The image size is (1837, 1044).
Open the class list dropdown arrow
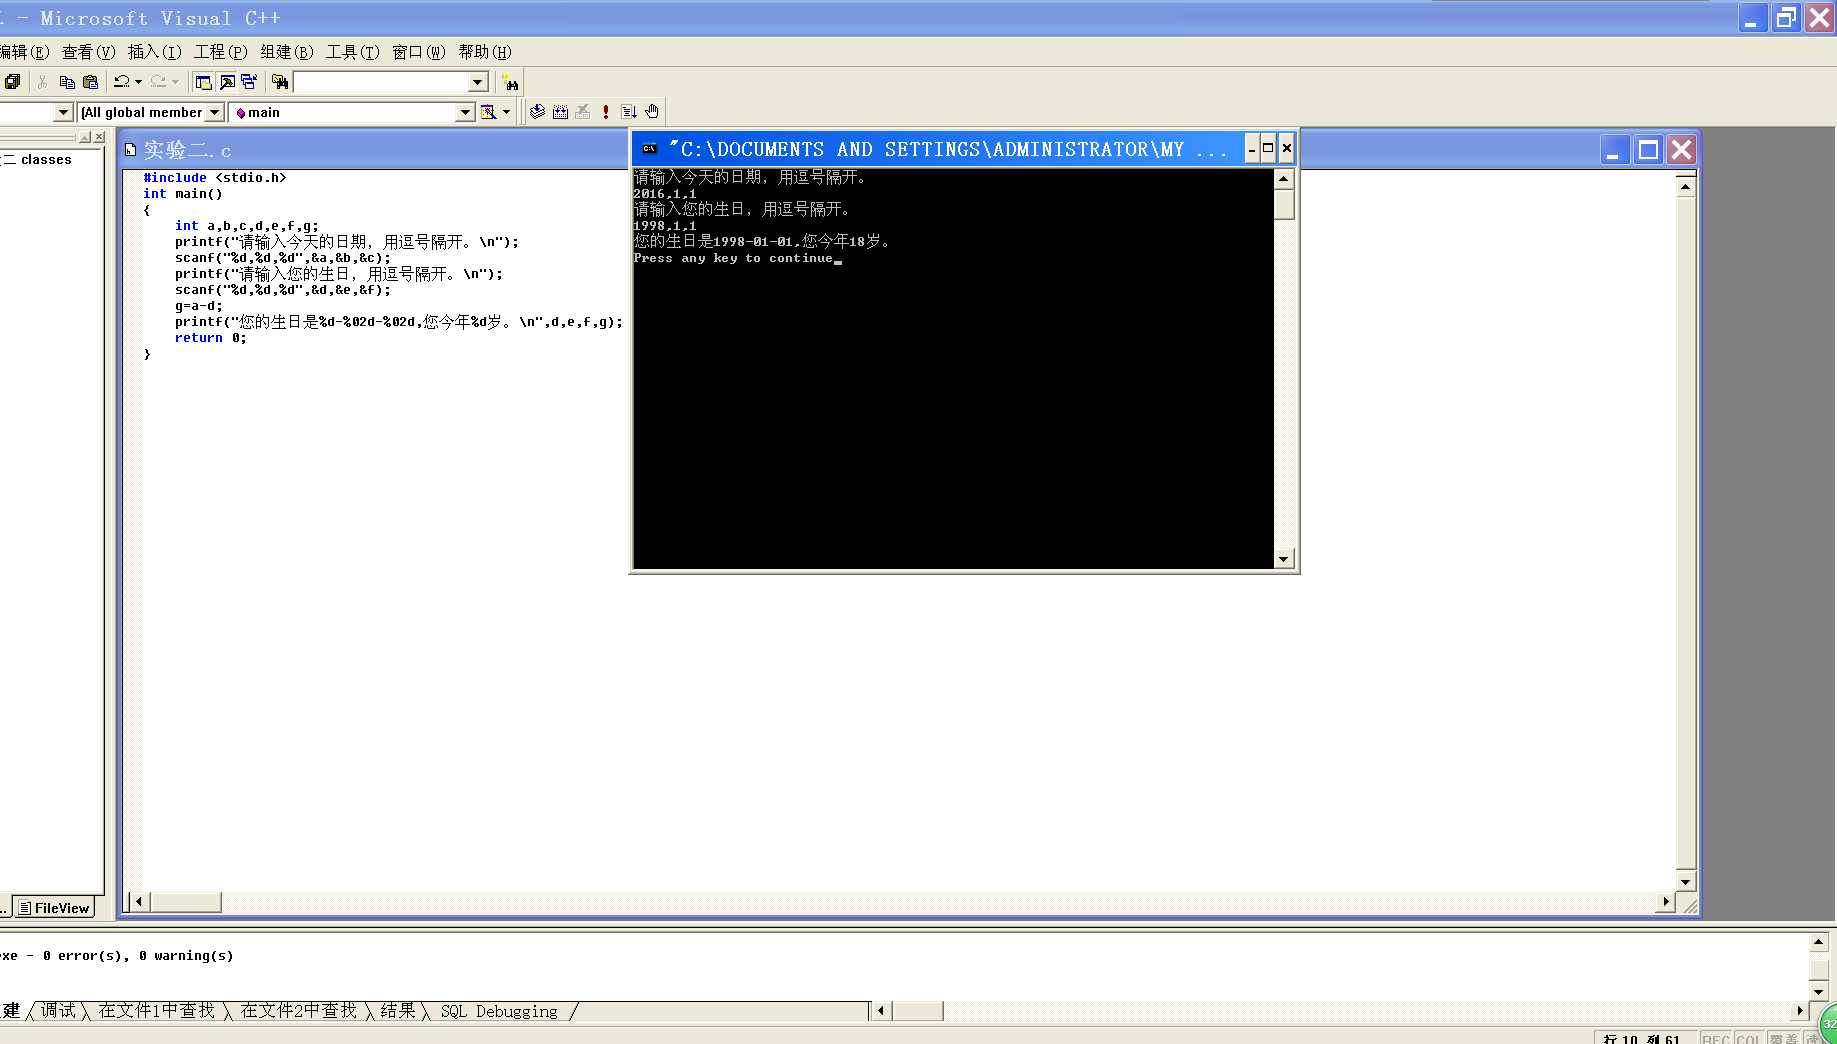(x=63, y=112)
